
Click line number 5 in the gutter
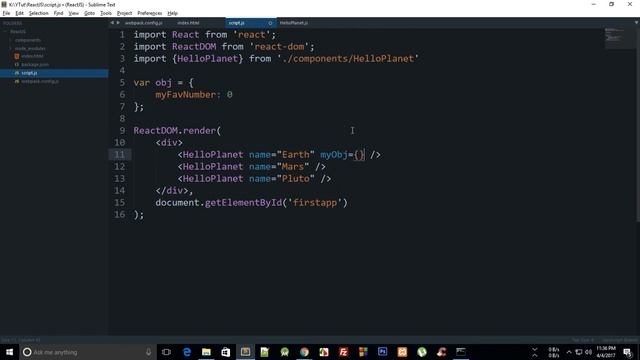click(122, 82)
